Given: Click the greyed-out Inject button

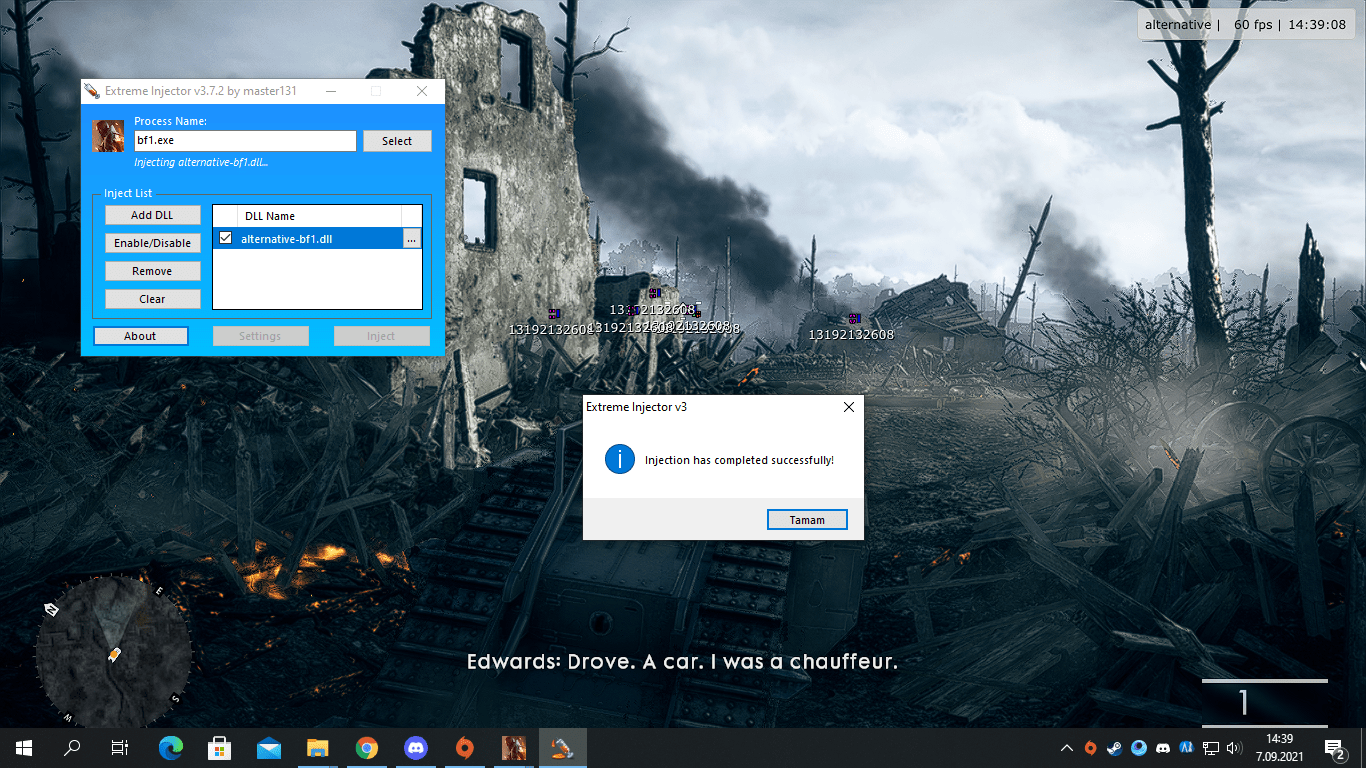Looking at the screenshot, I should [x=381, y=336].
